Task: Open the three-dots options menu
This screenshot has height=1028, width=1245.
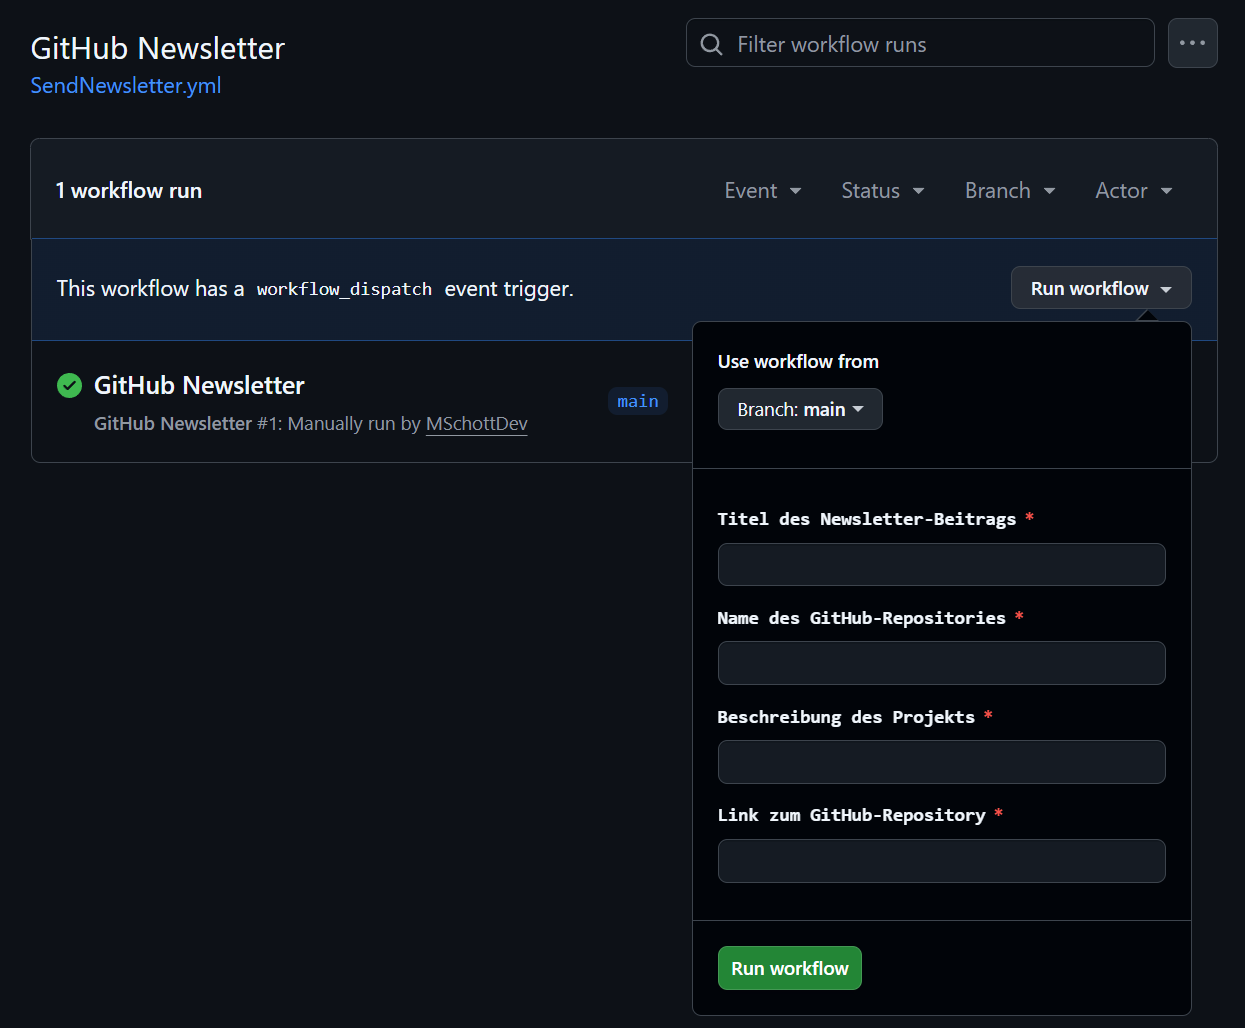Action: click(1192, 43)
